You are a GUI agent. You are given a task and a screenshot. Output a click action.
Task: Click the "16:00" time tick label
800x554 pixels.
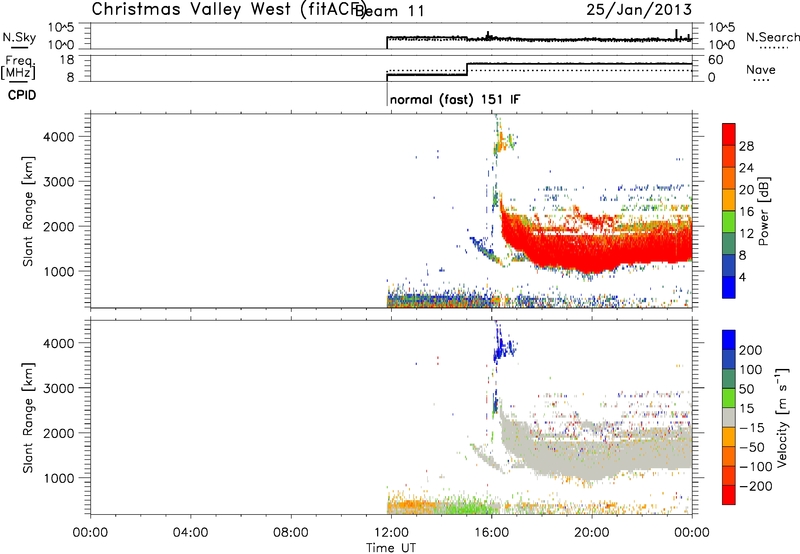pyautogui.click(x=491, y=533)
